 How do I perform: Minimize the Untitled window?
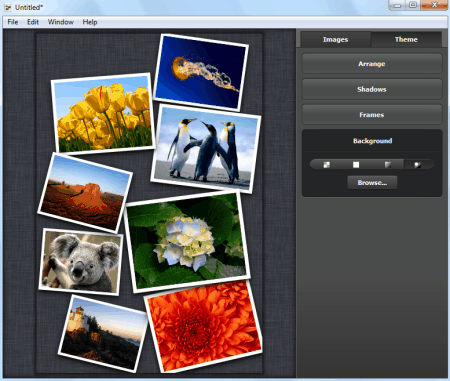[397, 5]
